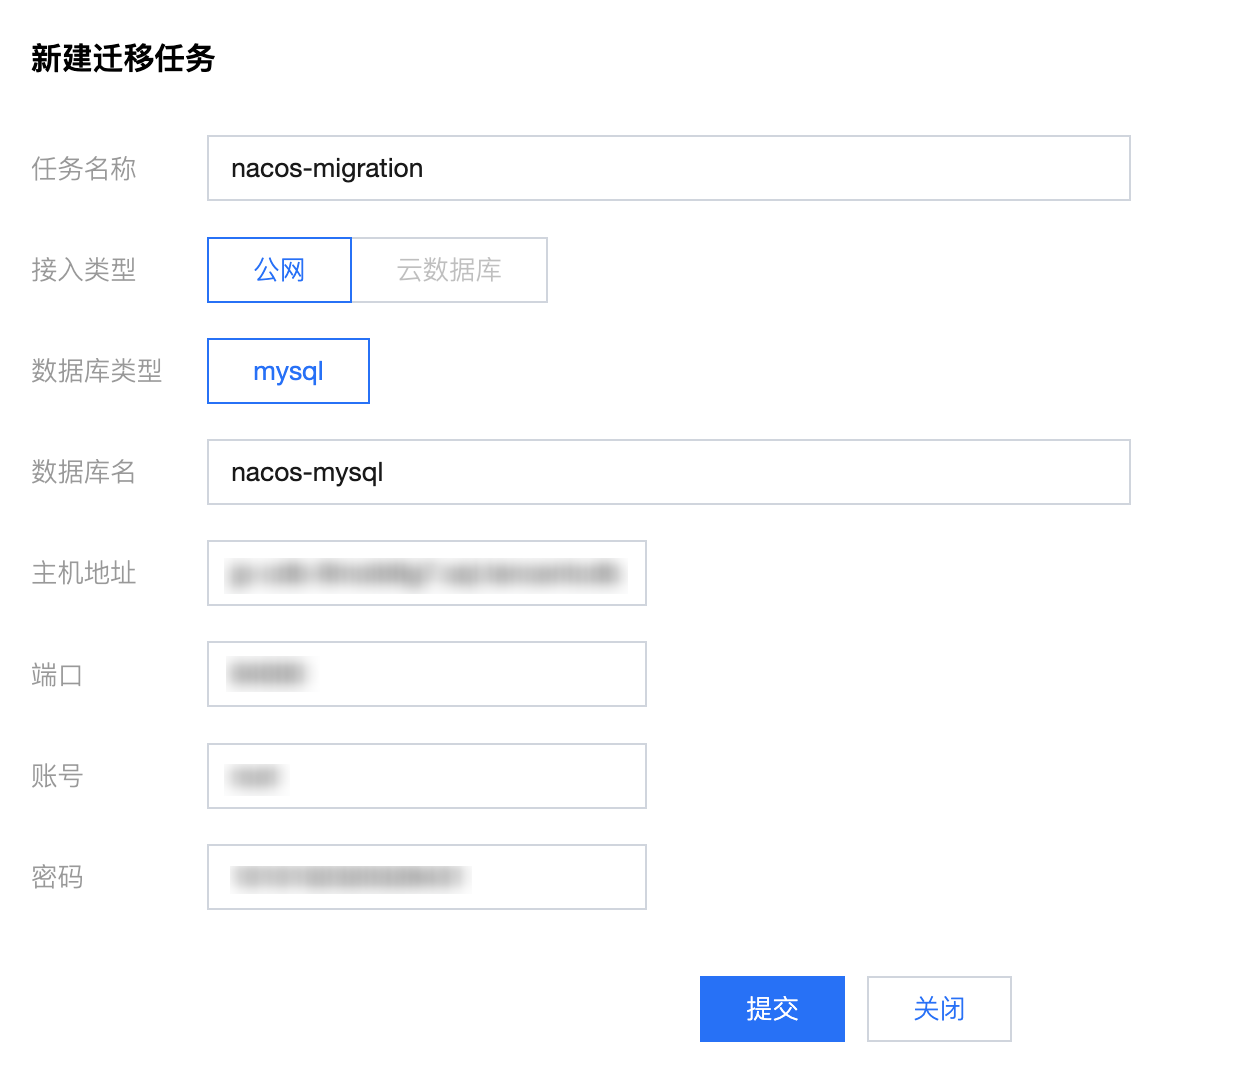The width and height of the screenshot is (1240, 1080).
Task: Click the 任务名称 label text
Action: coord(83,168)
